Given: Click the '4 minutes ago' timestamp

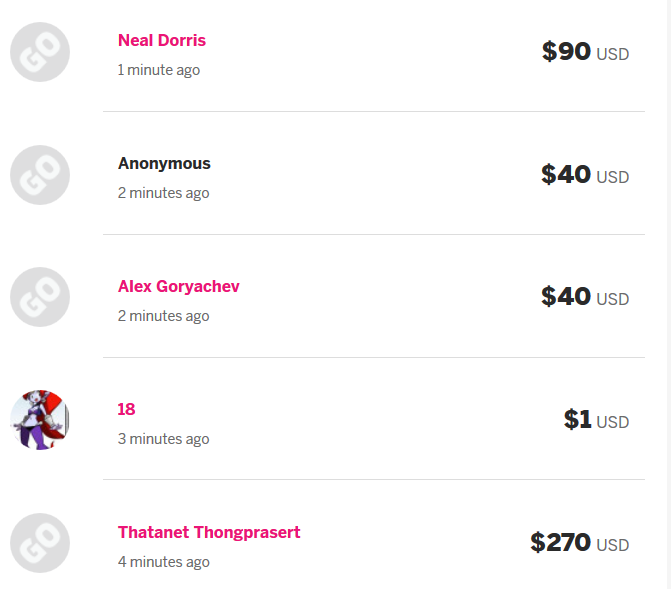Looking at the screenshot, I should 163,562.
